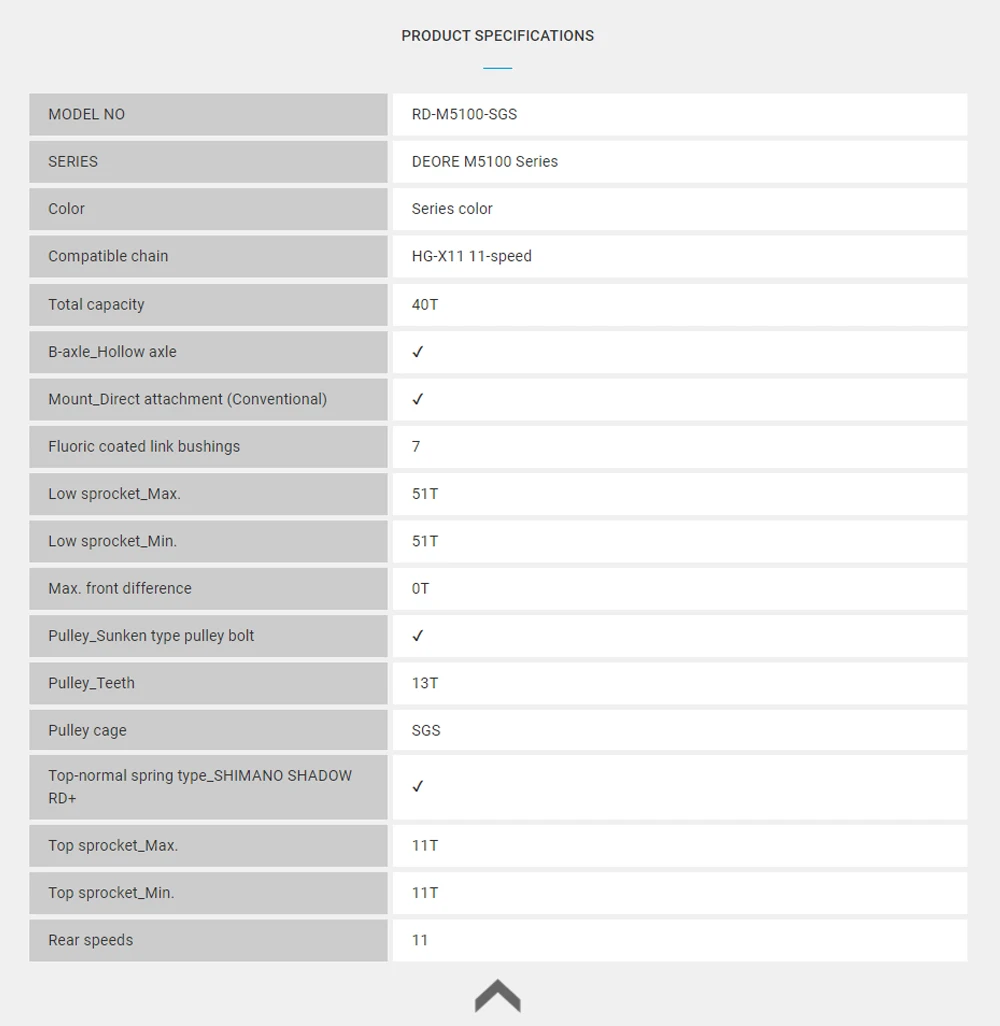
Task: Click the DEORE M5100 Series value
Action: pos(484,162)
